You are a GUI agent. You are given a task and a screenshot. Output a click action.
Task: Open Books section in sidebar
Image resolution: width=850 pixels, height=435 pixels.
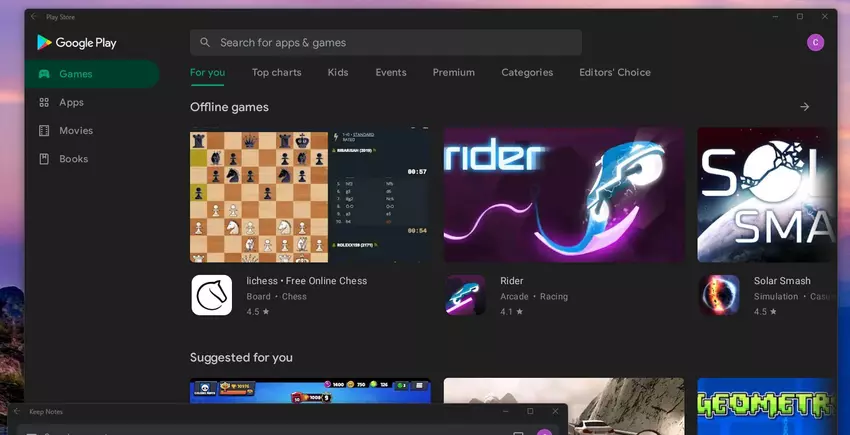tap(73, 159)
